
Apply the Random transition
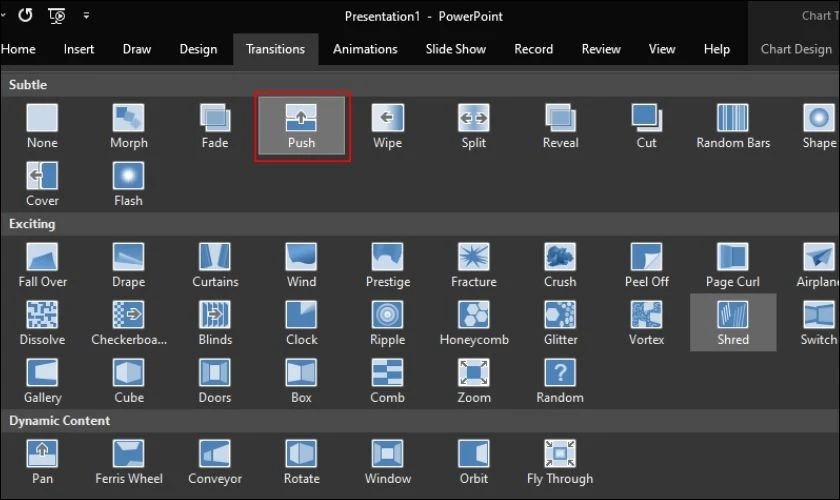tap(560, 380)
